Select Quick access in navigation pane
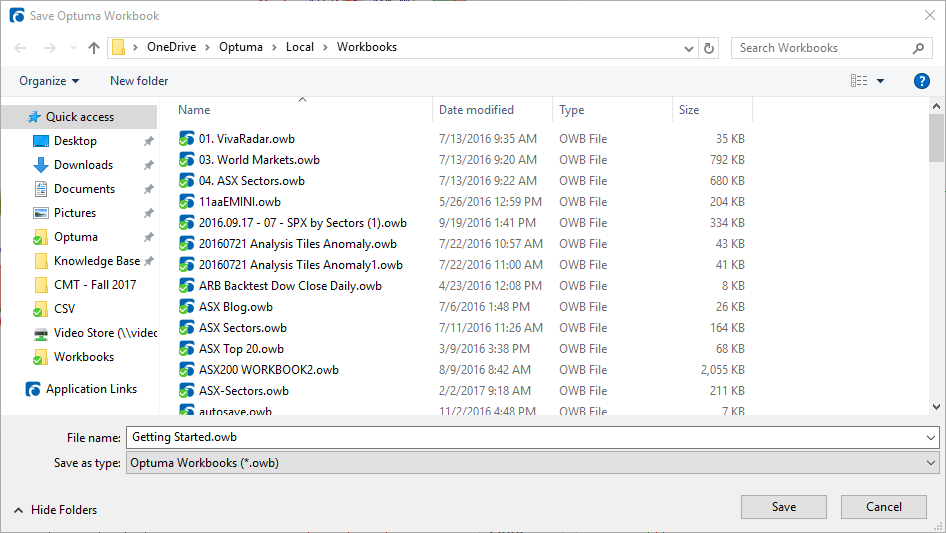The width and height of the screenshot is (946, 533). [x=78, y=117]
